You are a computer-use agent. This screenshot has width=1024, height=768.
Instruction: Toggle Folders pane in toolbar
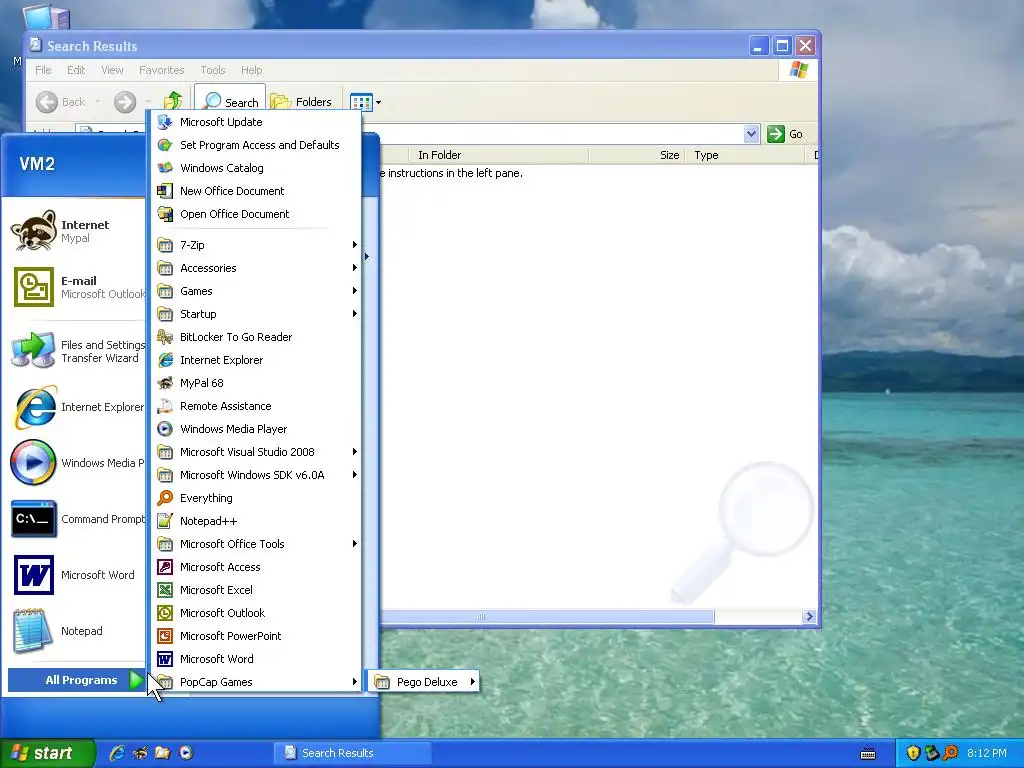pyautogui.click(x=302, y=102)
